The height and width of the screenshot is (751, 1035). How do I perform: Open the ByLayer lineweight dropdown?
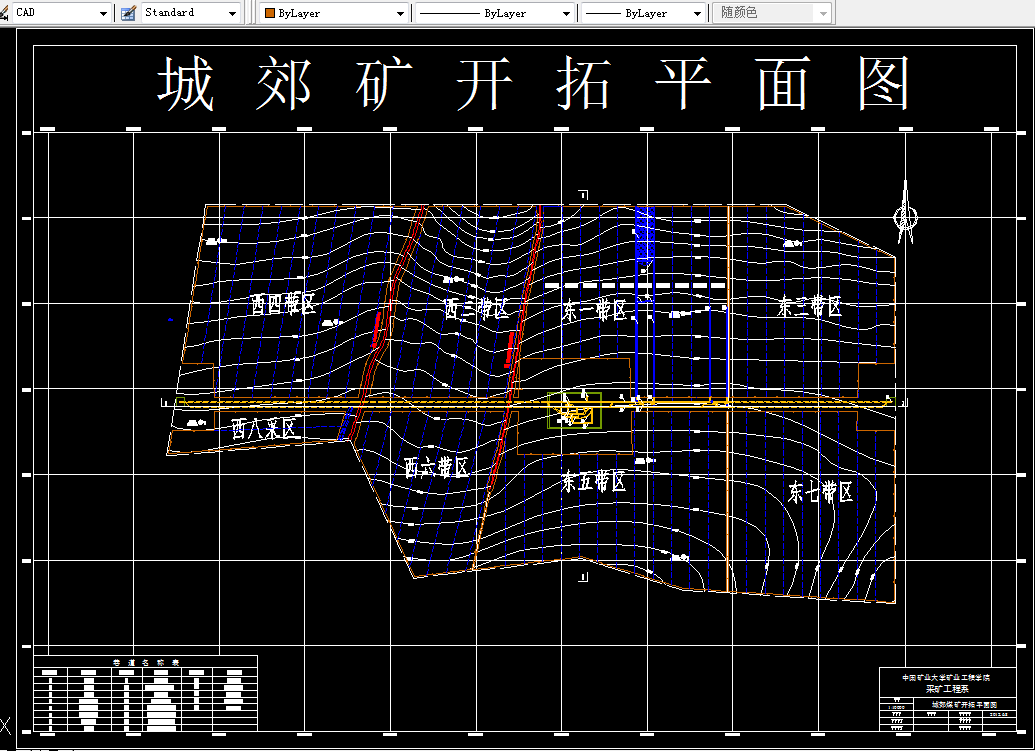[697, 13]
